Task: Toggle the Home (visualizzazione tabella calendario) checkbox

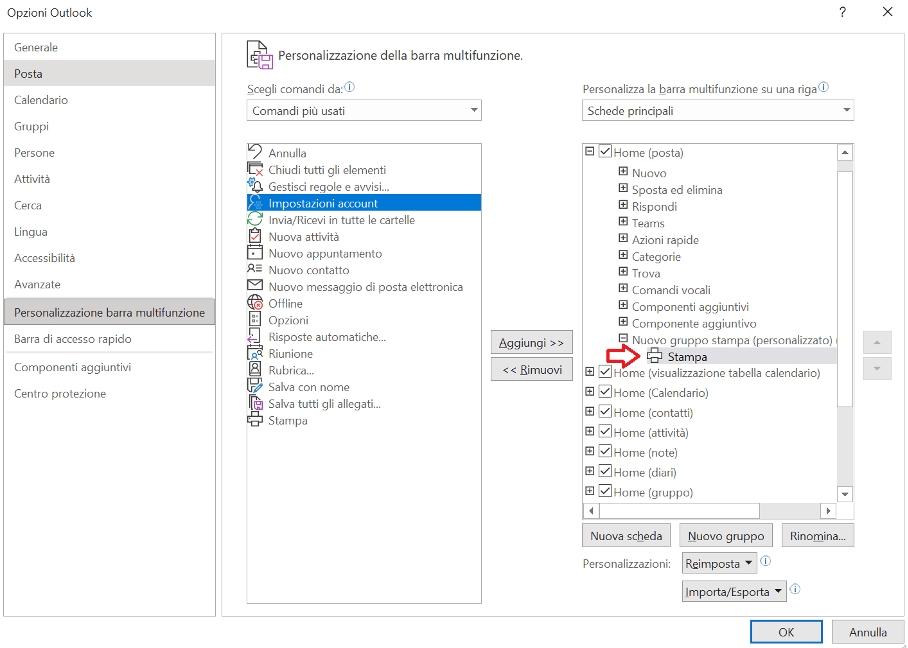Action: point(605,372)
